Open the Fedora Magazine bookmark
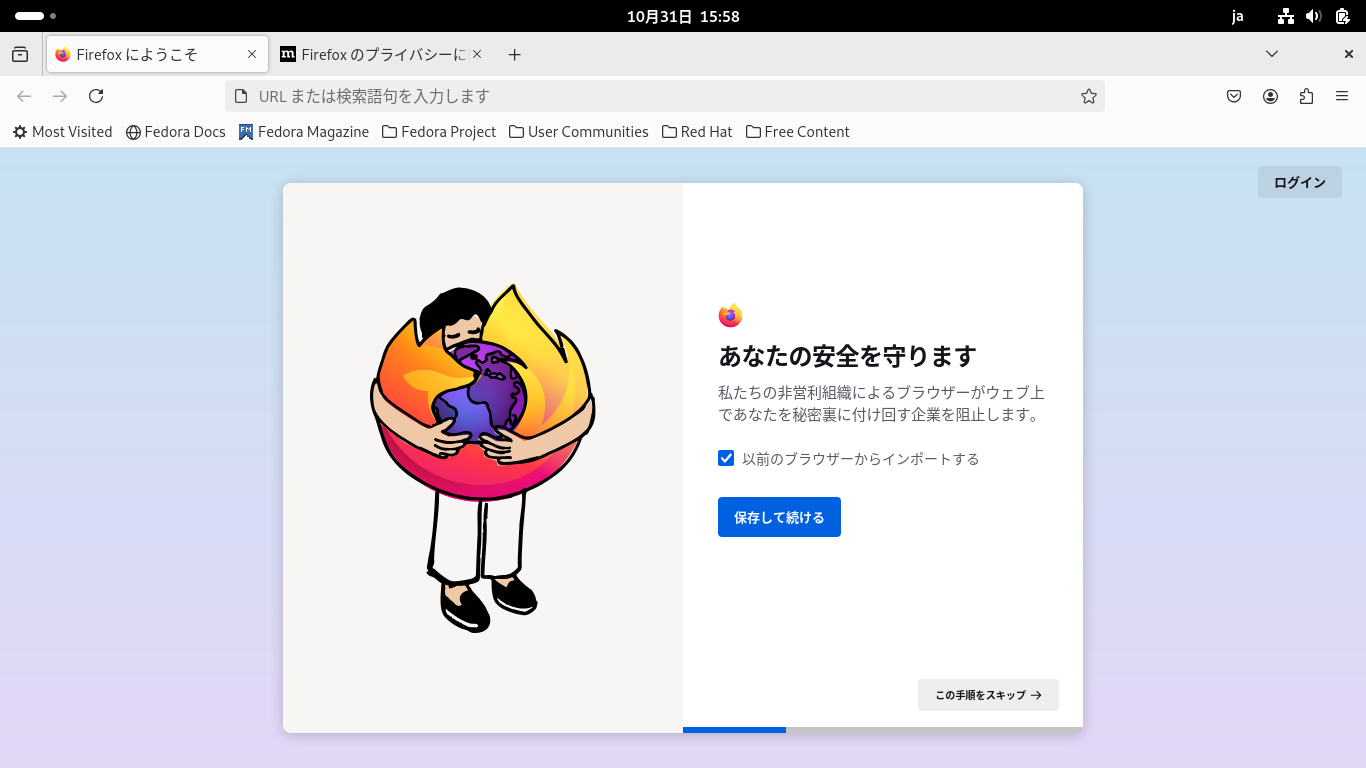The image size is (1366, 768). pos(304,132)
